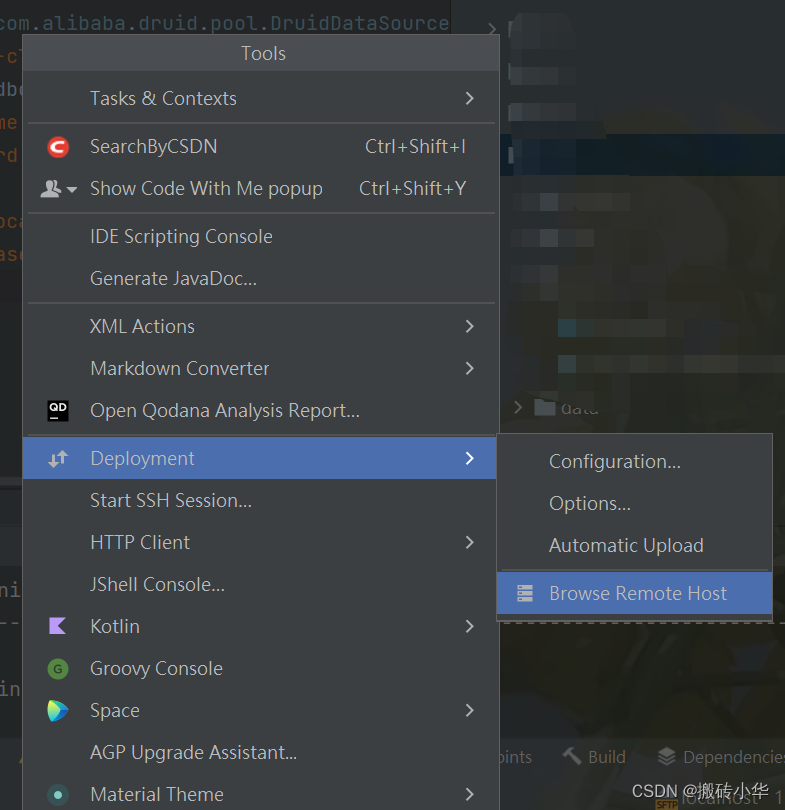785x810 pixels.
Task: Click the folder icon in the remote tree
Action: coord(544,408)
